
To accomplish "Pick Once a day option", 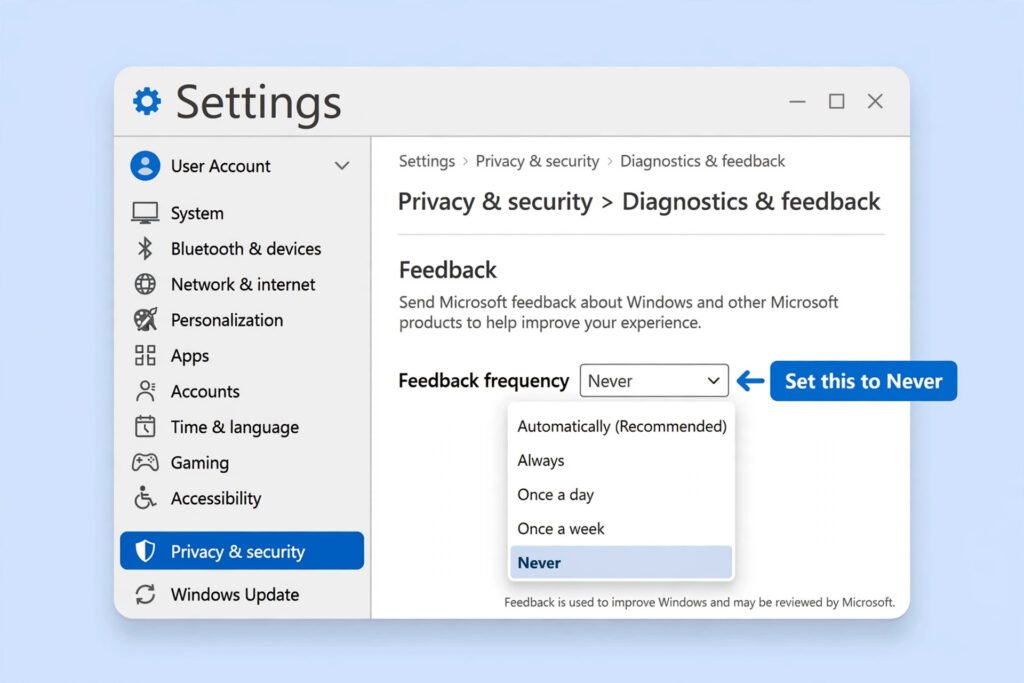I will [621, 494].
